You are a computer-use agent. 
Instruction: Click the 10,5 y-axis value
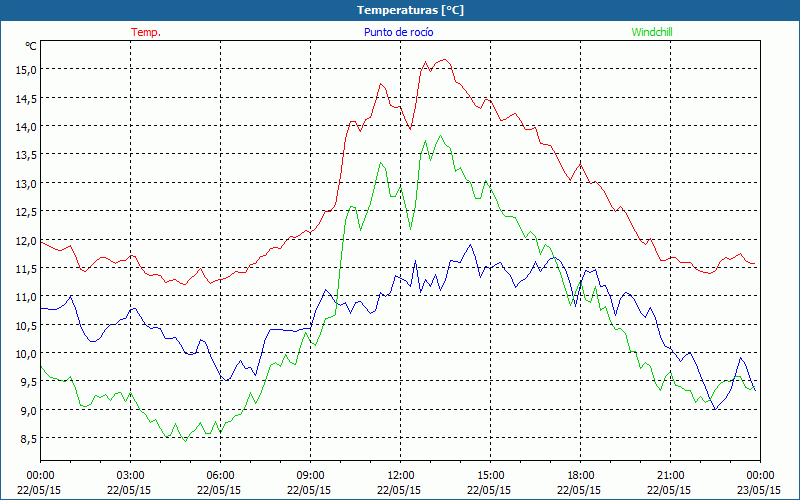[26, 326]
